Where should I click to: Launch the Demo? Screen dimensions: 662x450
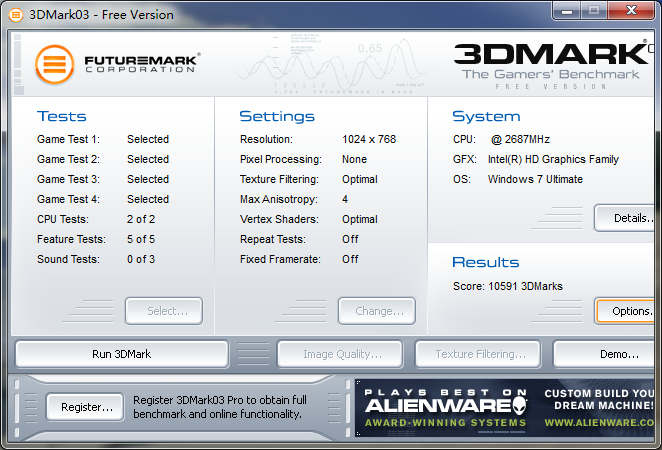[x=604, y=354]
